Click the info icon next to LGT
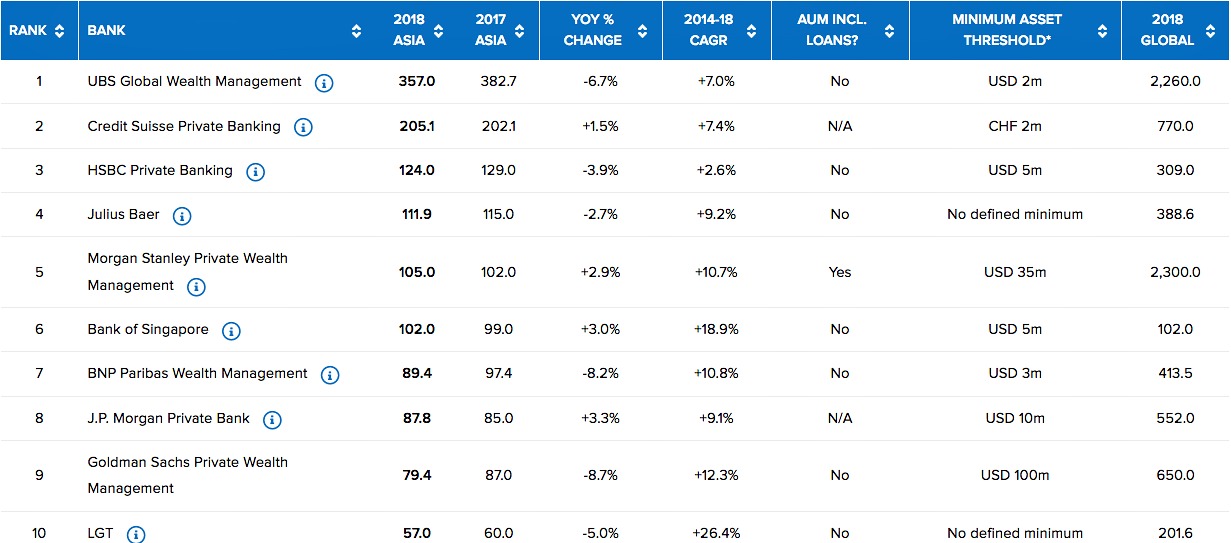This screenshot has width=1231, height=543. point(136,535)
